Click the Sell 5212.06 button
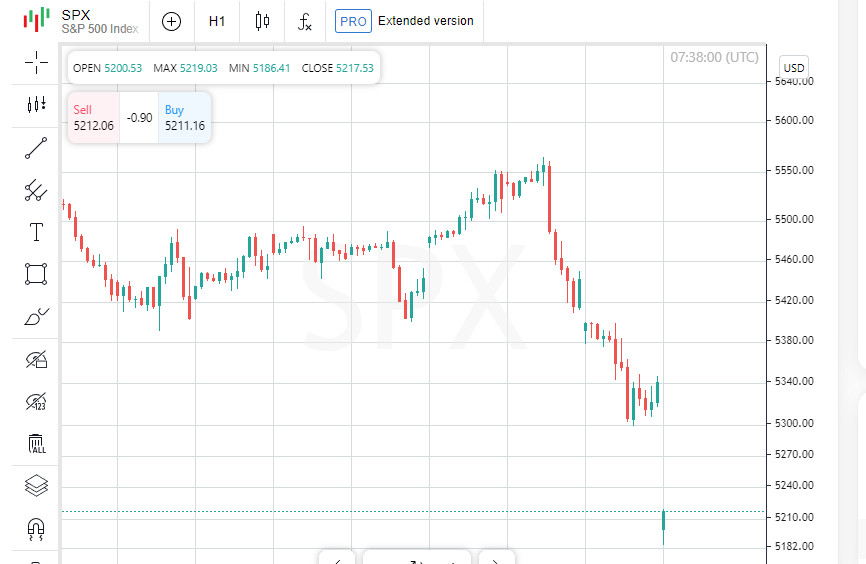The height and width of the screenshot is (564, 866). tap(93, 118)
